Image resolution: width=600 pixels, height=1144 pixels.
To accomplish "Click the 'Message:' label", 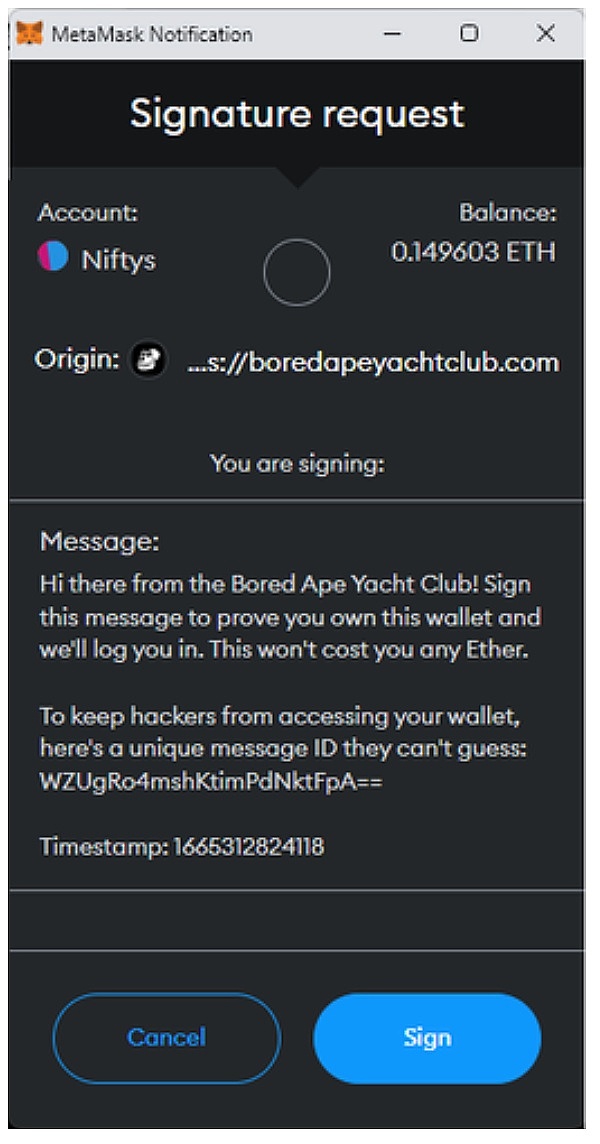I will click(x=99, y=541).
